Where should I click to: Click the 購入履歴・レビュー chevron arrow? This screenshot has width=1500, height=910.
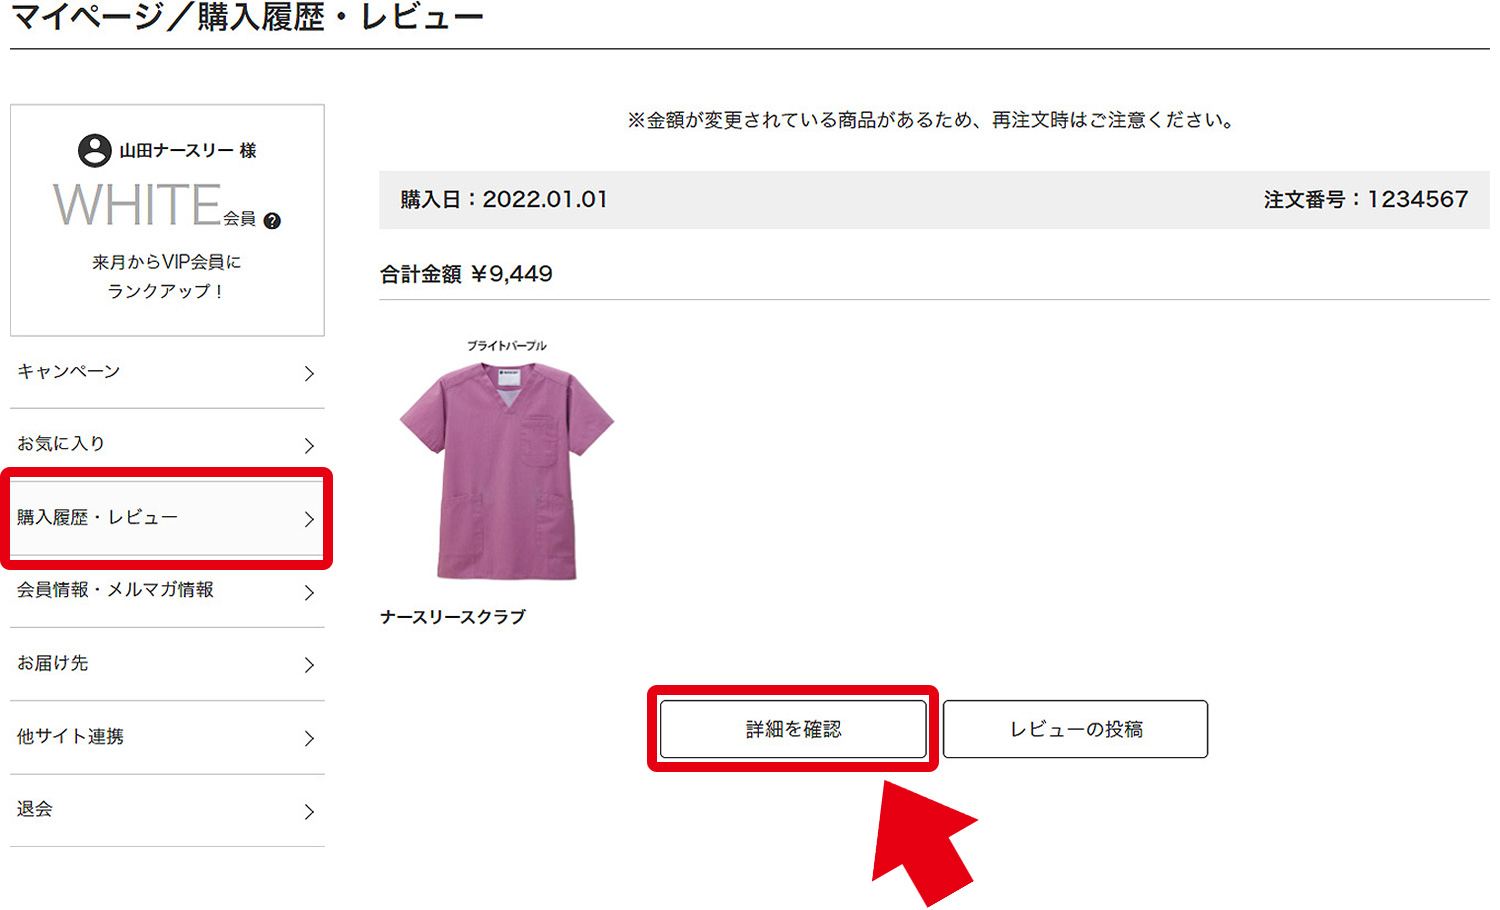click(309, 519)
